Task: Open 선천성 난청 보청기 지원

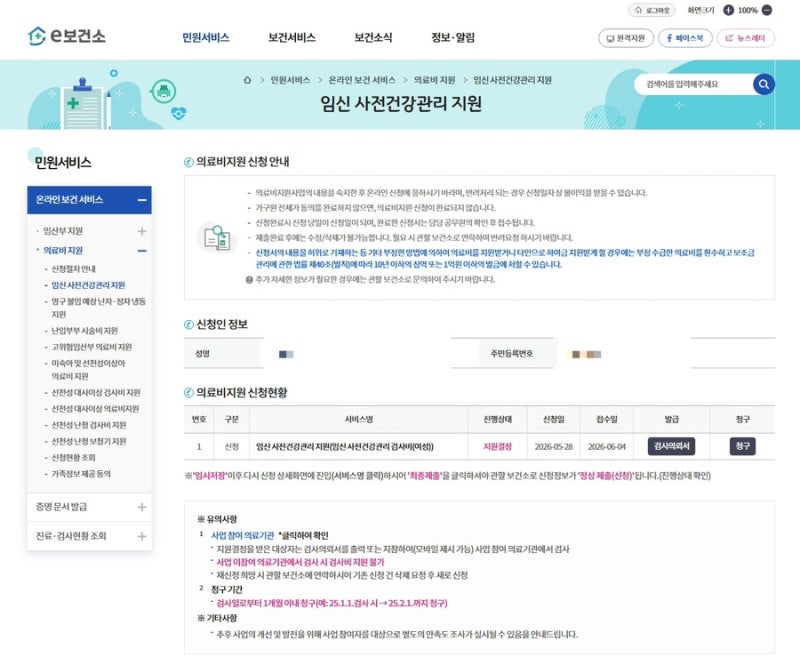Action: (89, 441)
